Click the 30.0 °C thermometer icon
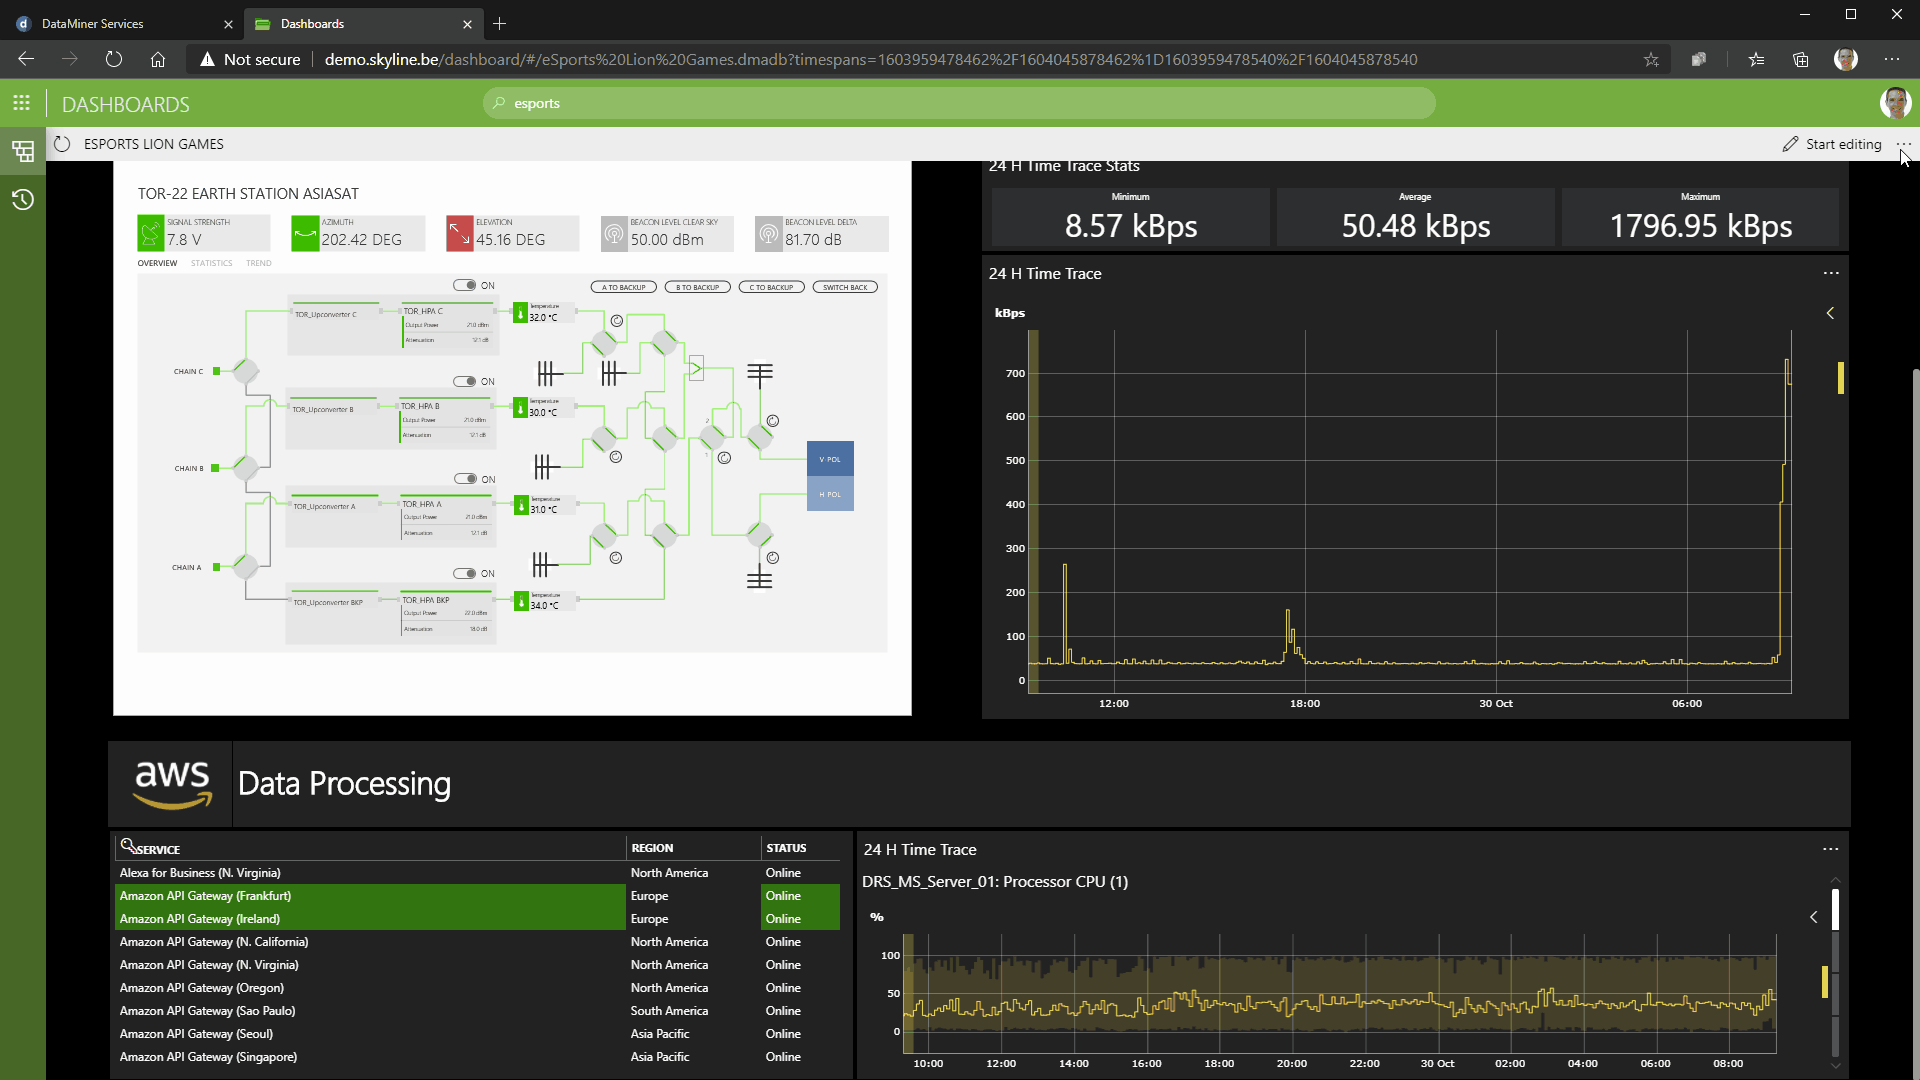This screenshot has width=1920, height=1080. click(x=520, y=408)
